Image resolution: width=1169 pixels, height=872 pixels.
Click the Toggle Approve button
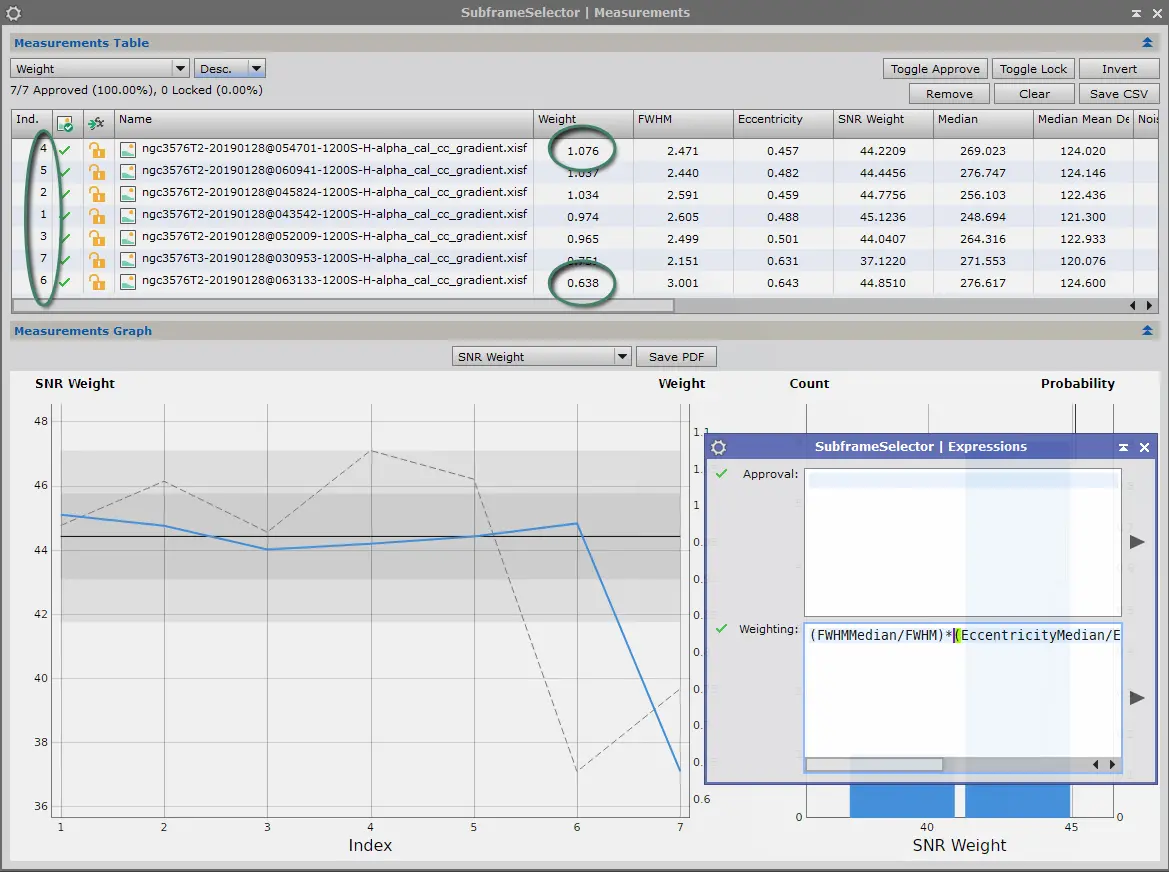pyautogui.click(x=935, y=69)
